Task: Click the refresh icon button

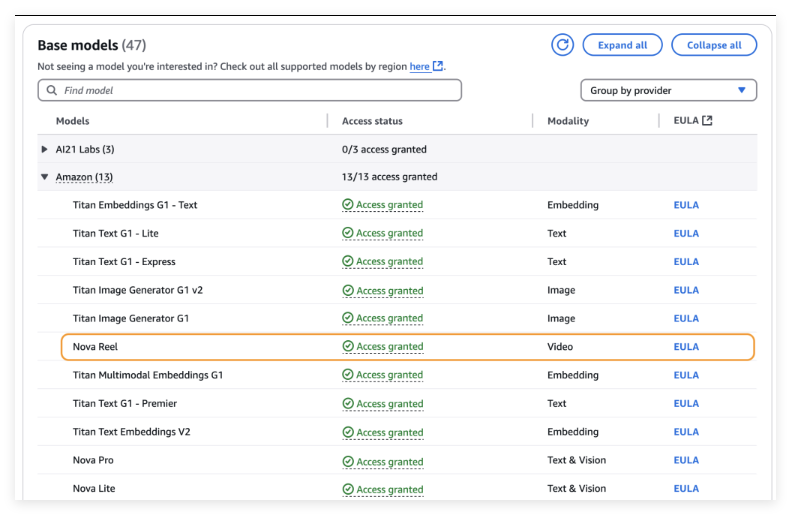Action: coord(563,45)
